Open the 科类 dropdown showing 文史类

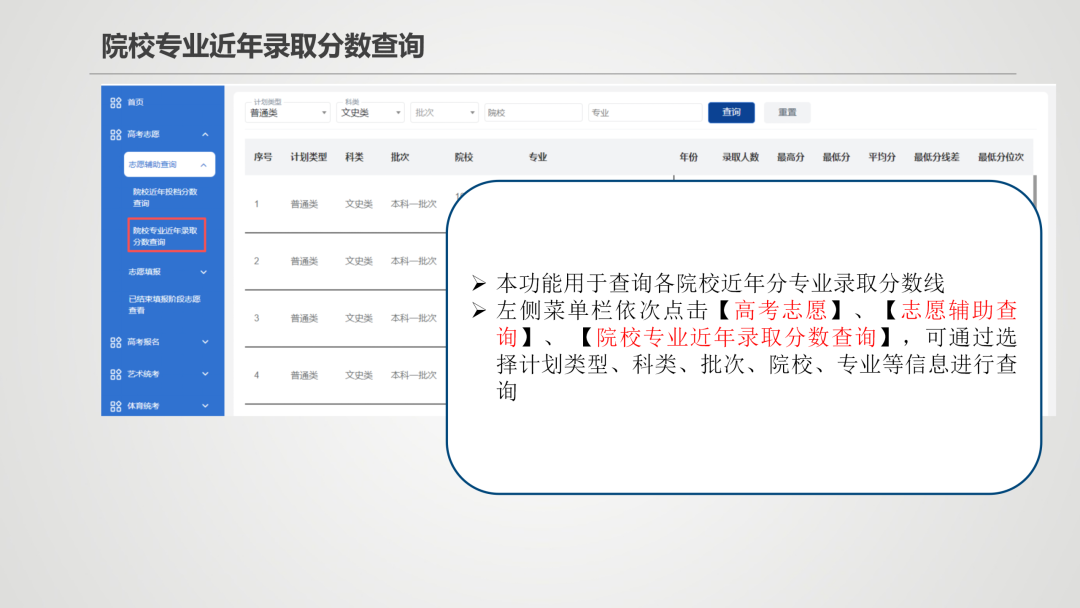click(371, 112)
